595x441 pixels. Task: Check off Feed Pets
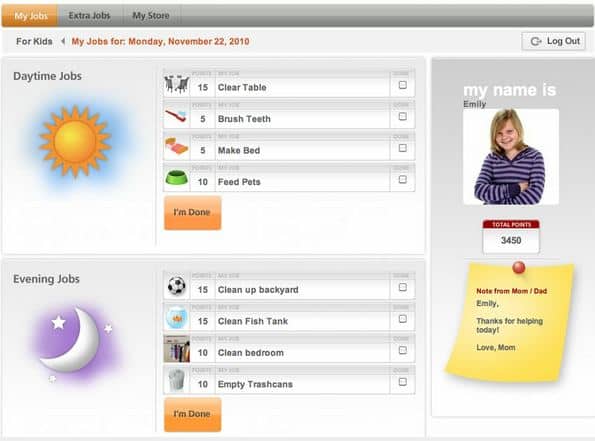403,179
